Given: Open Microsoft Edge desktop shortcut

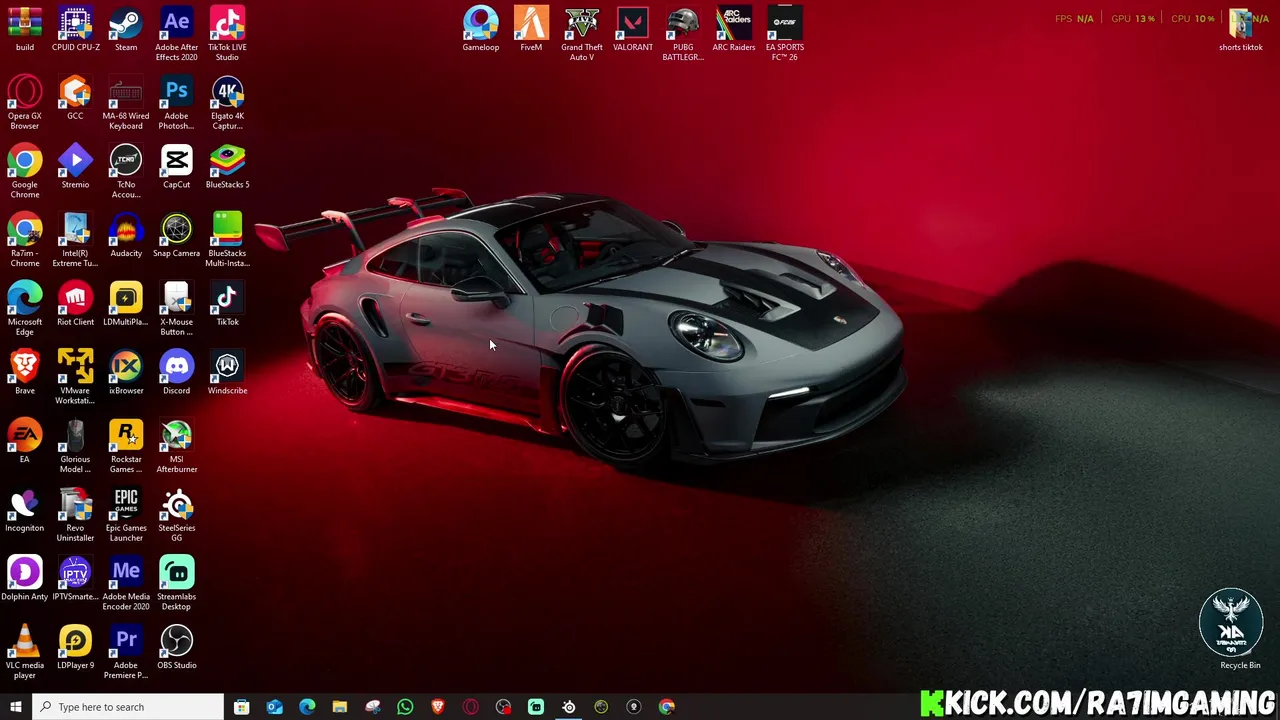Looking at the screenshot, I should point(24,308).
